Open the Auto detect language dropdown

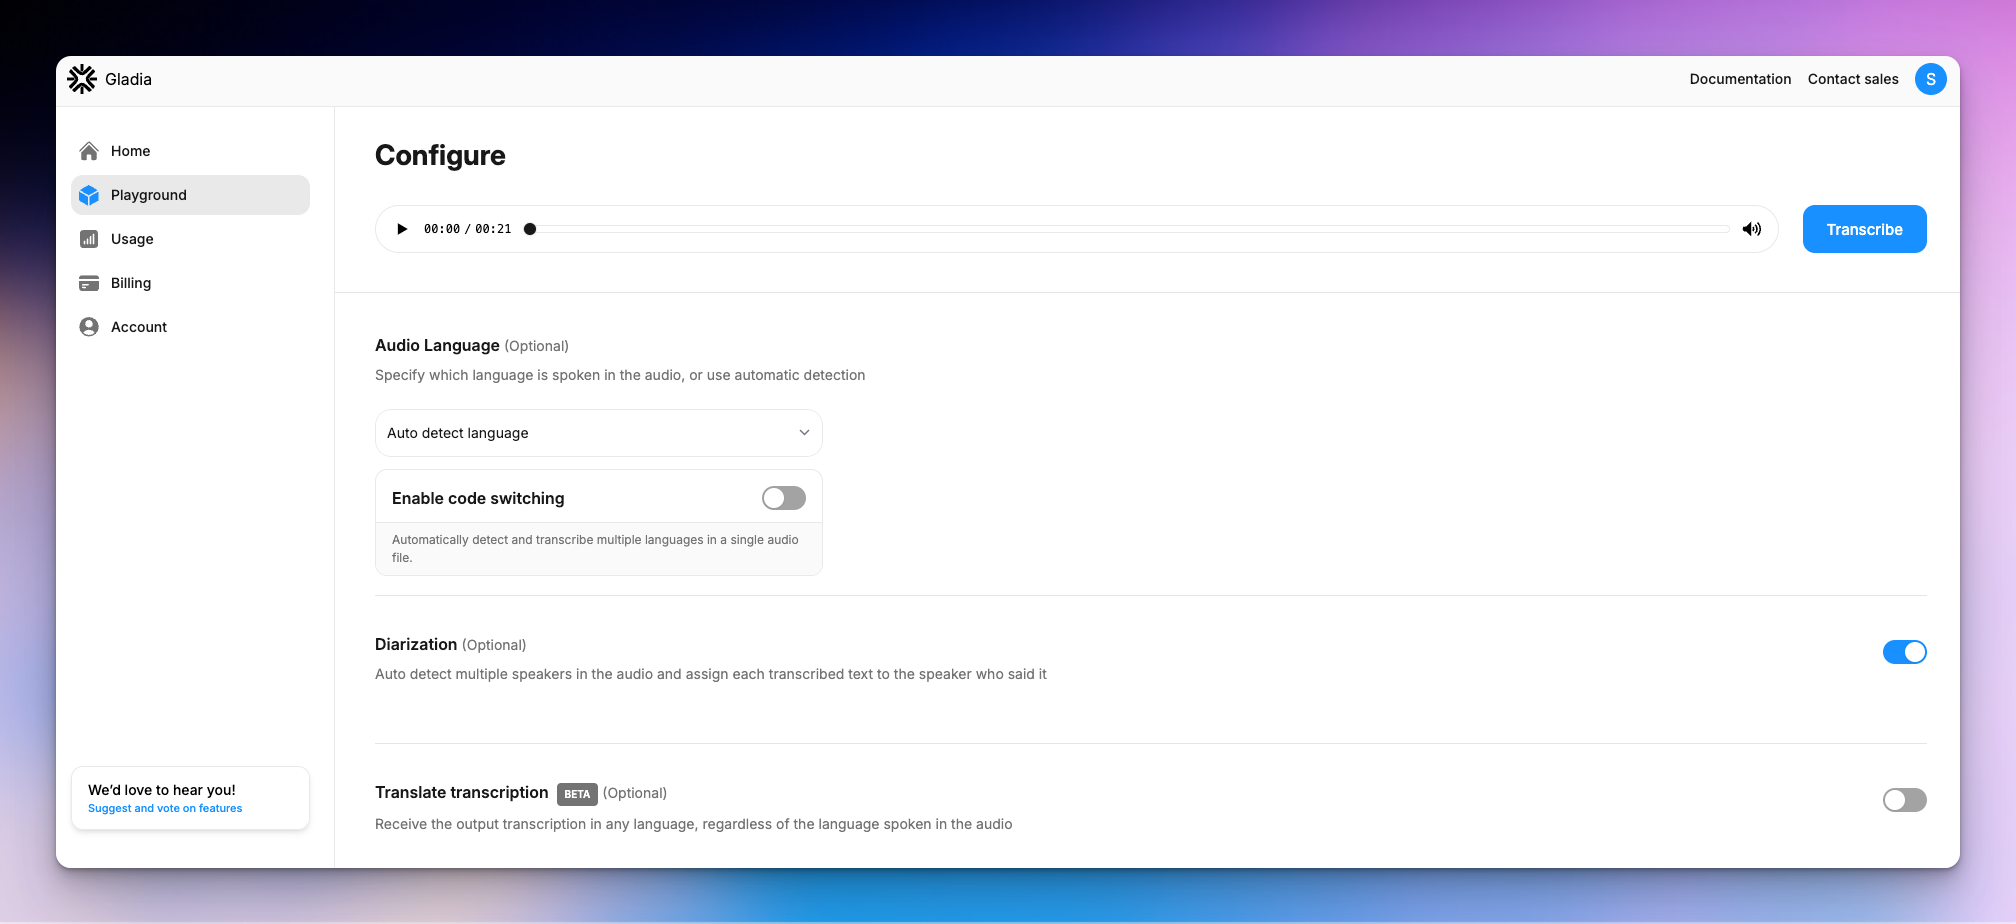[599, 433]
